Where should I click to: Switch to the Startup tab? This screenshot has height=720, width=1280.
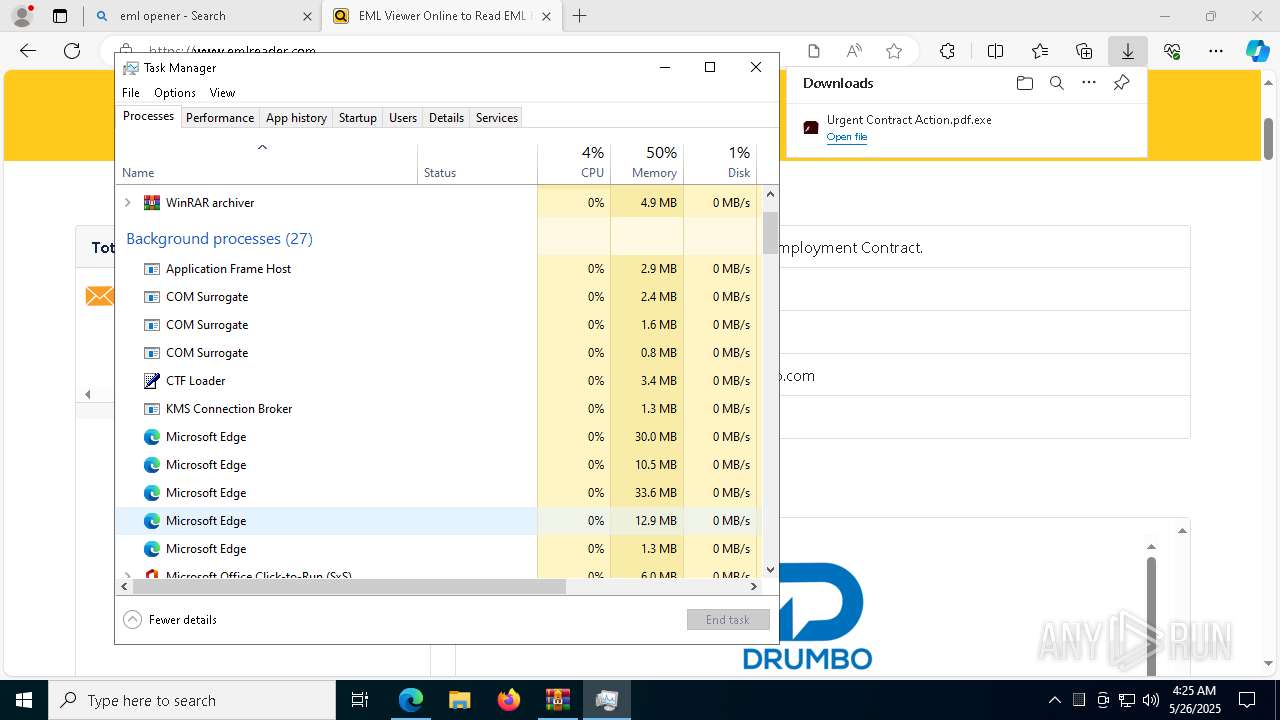(x=357, y=117)
